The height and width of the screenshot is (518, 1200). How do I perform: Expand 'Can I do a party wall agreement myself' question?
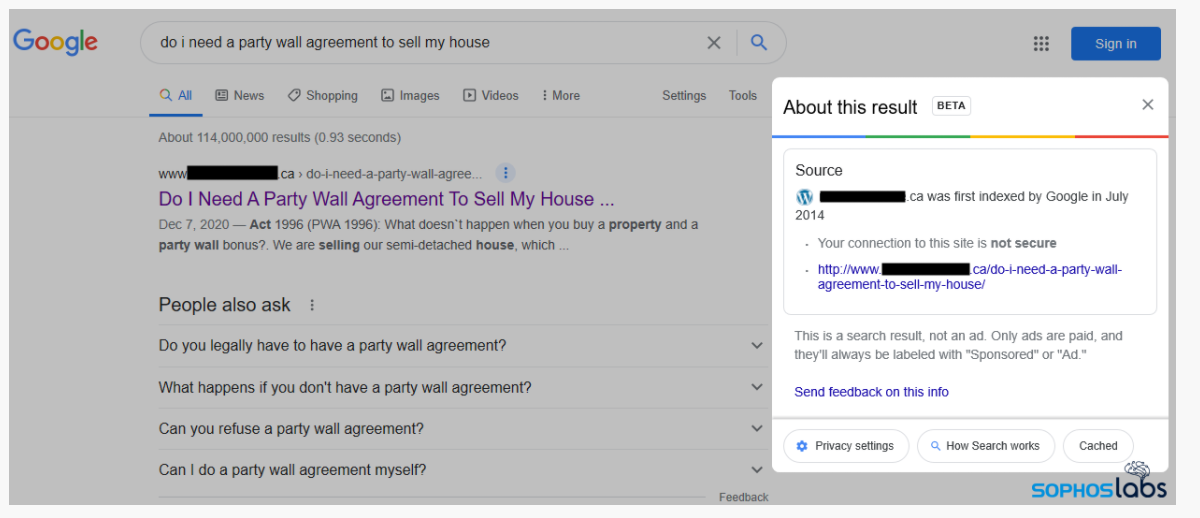461,470
